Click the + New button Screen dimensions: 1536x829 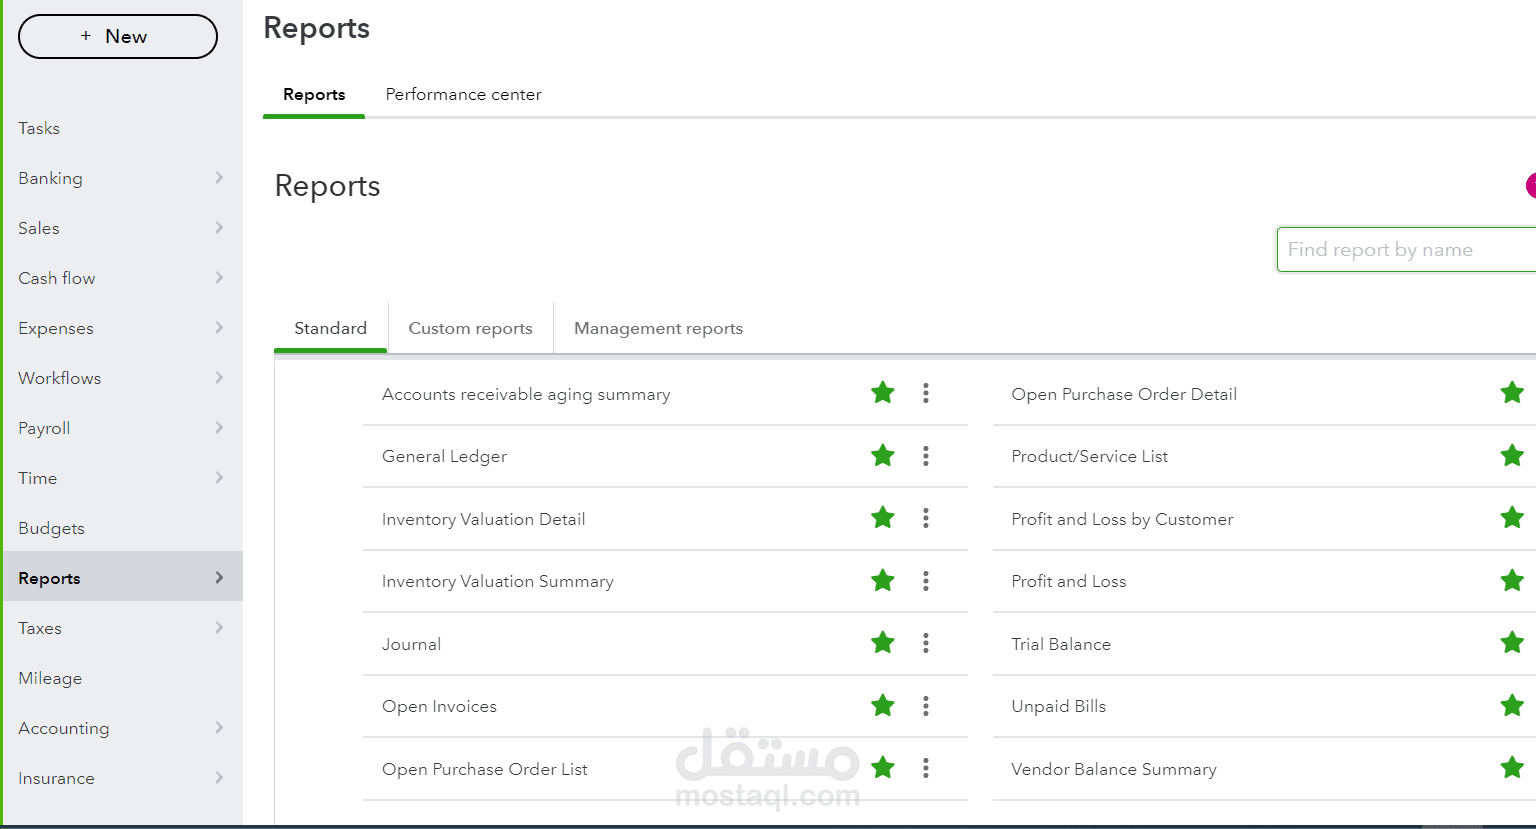117,36
